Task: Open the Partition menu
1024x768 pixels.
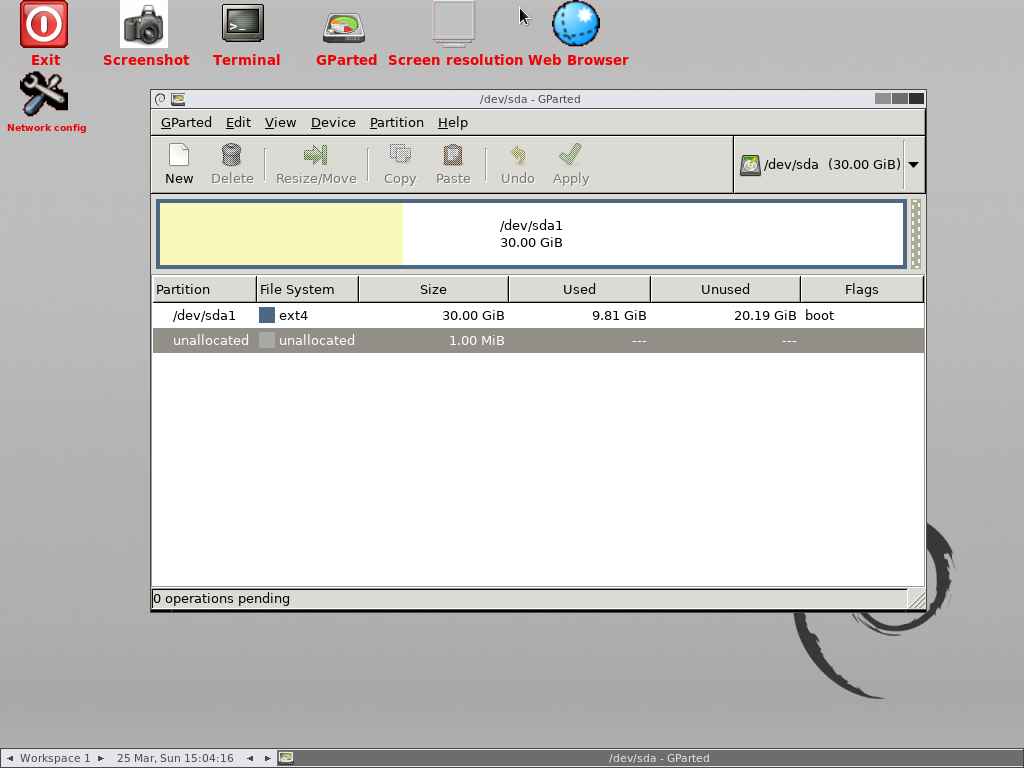Action: click(x=396, y=122)
